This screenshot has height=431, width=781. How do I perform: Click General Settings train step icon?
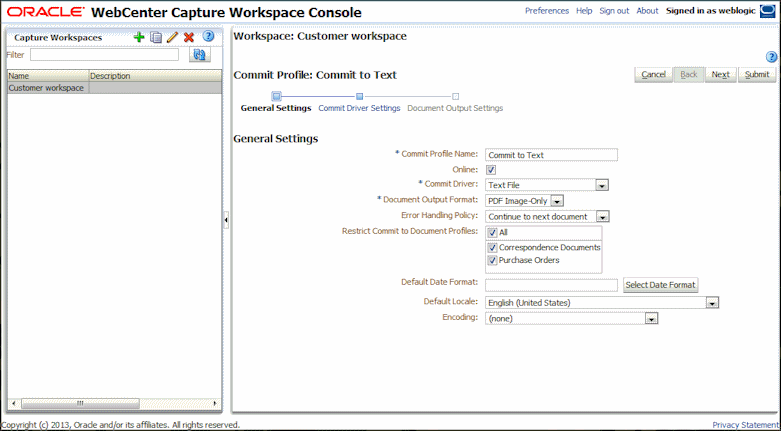coord(276,96)
